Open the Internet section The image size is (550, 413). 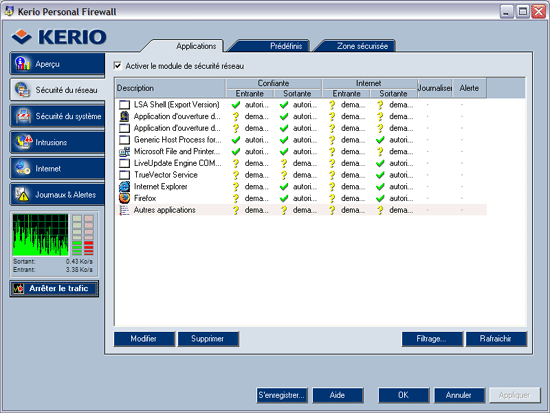tap(57, 168)
